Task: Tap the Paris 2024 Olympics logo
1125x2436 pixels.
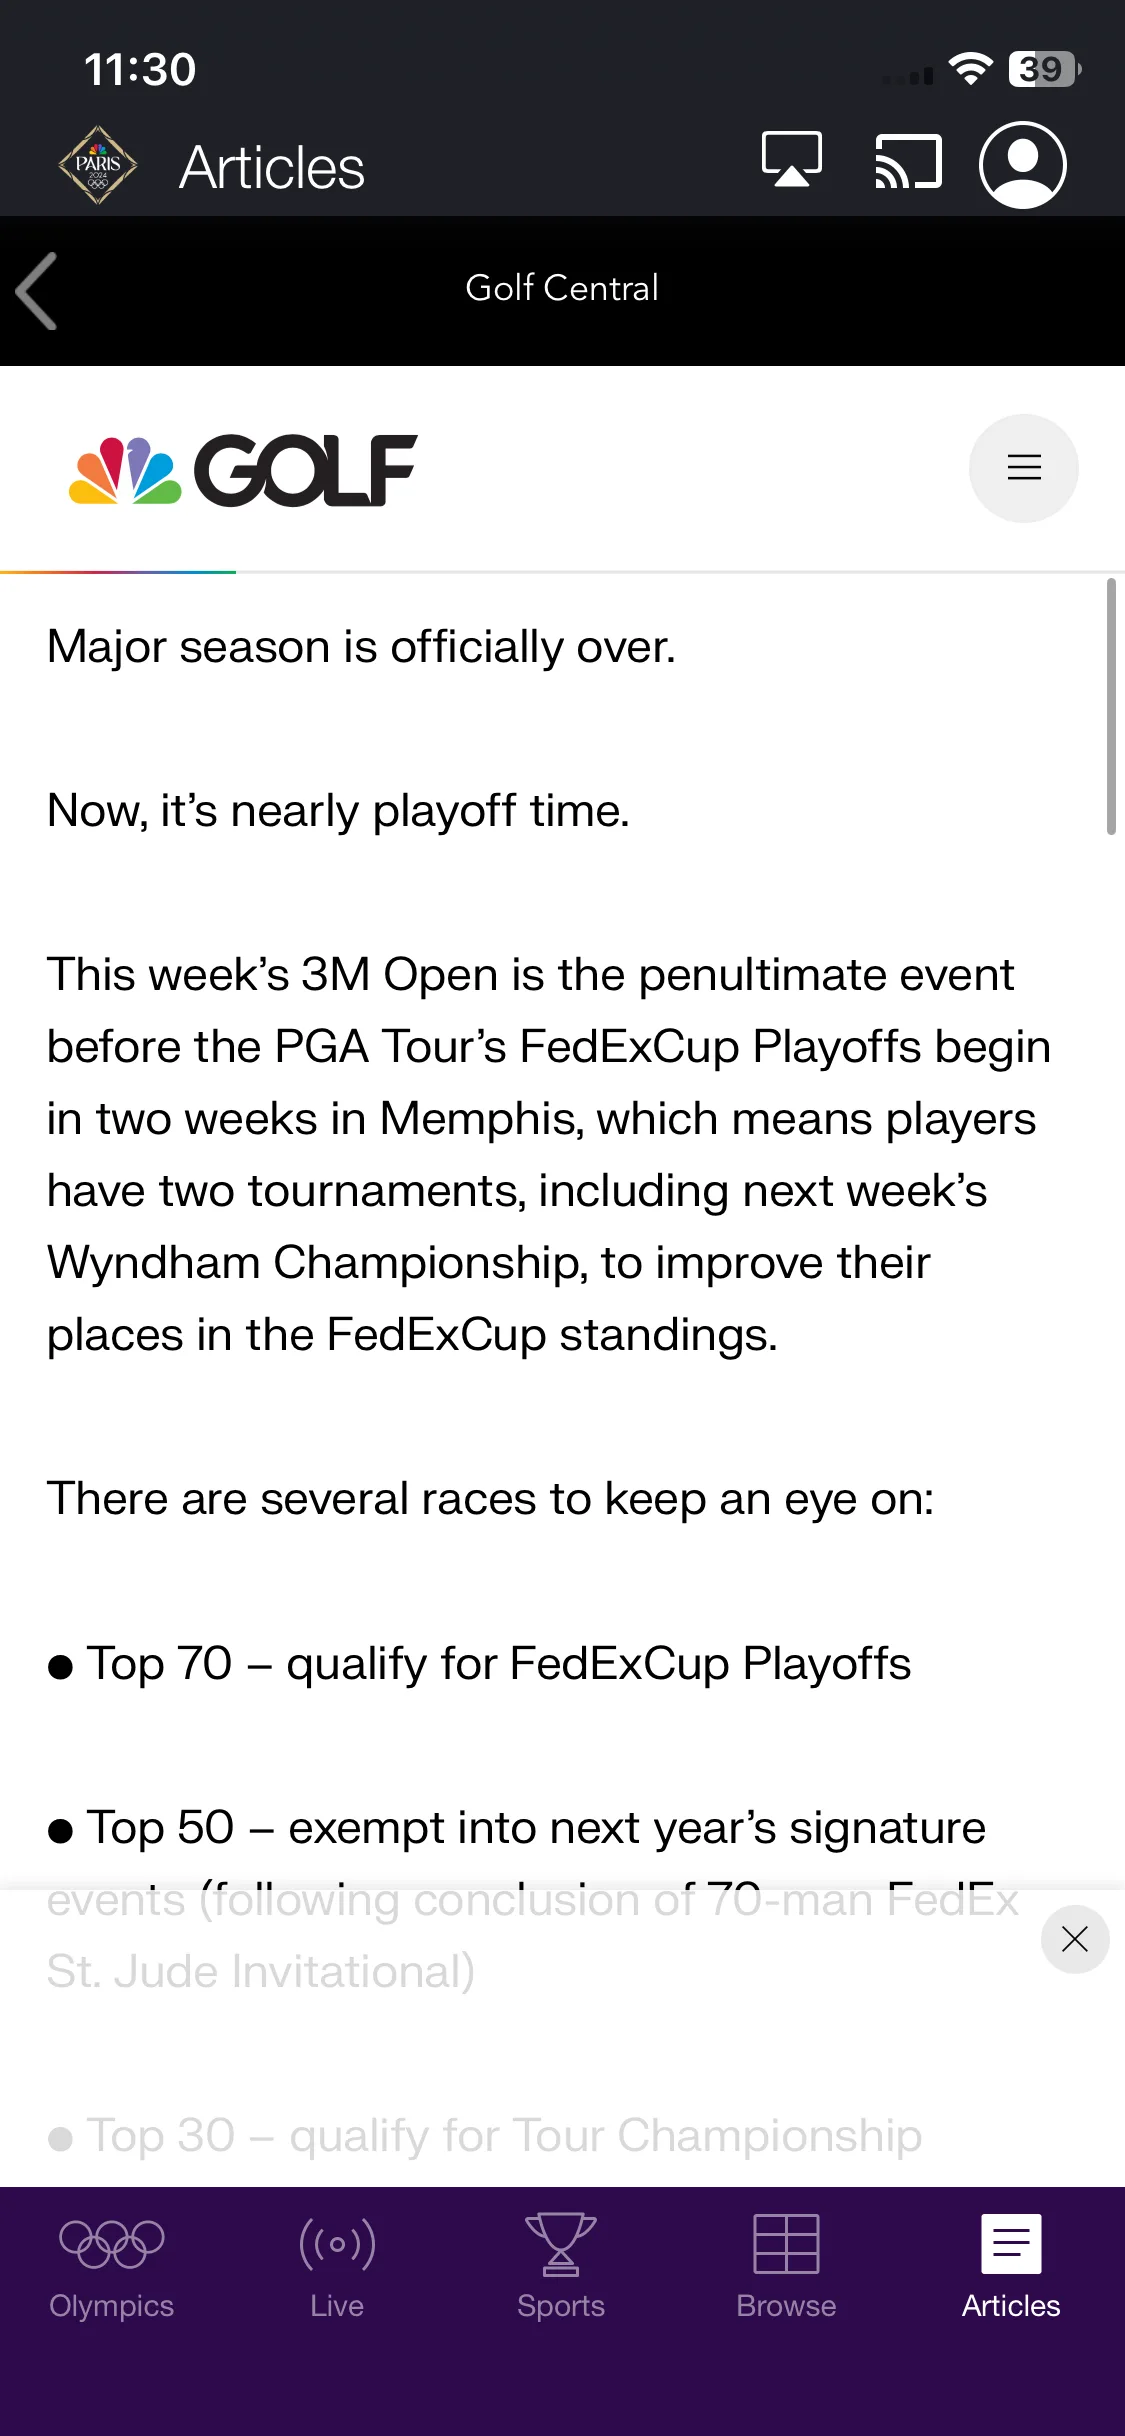Action: point(97,165)
